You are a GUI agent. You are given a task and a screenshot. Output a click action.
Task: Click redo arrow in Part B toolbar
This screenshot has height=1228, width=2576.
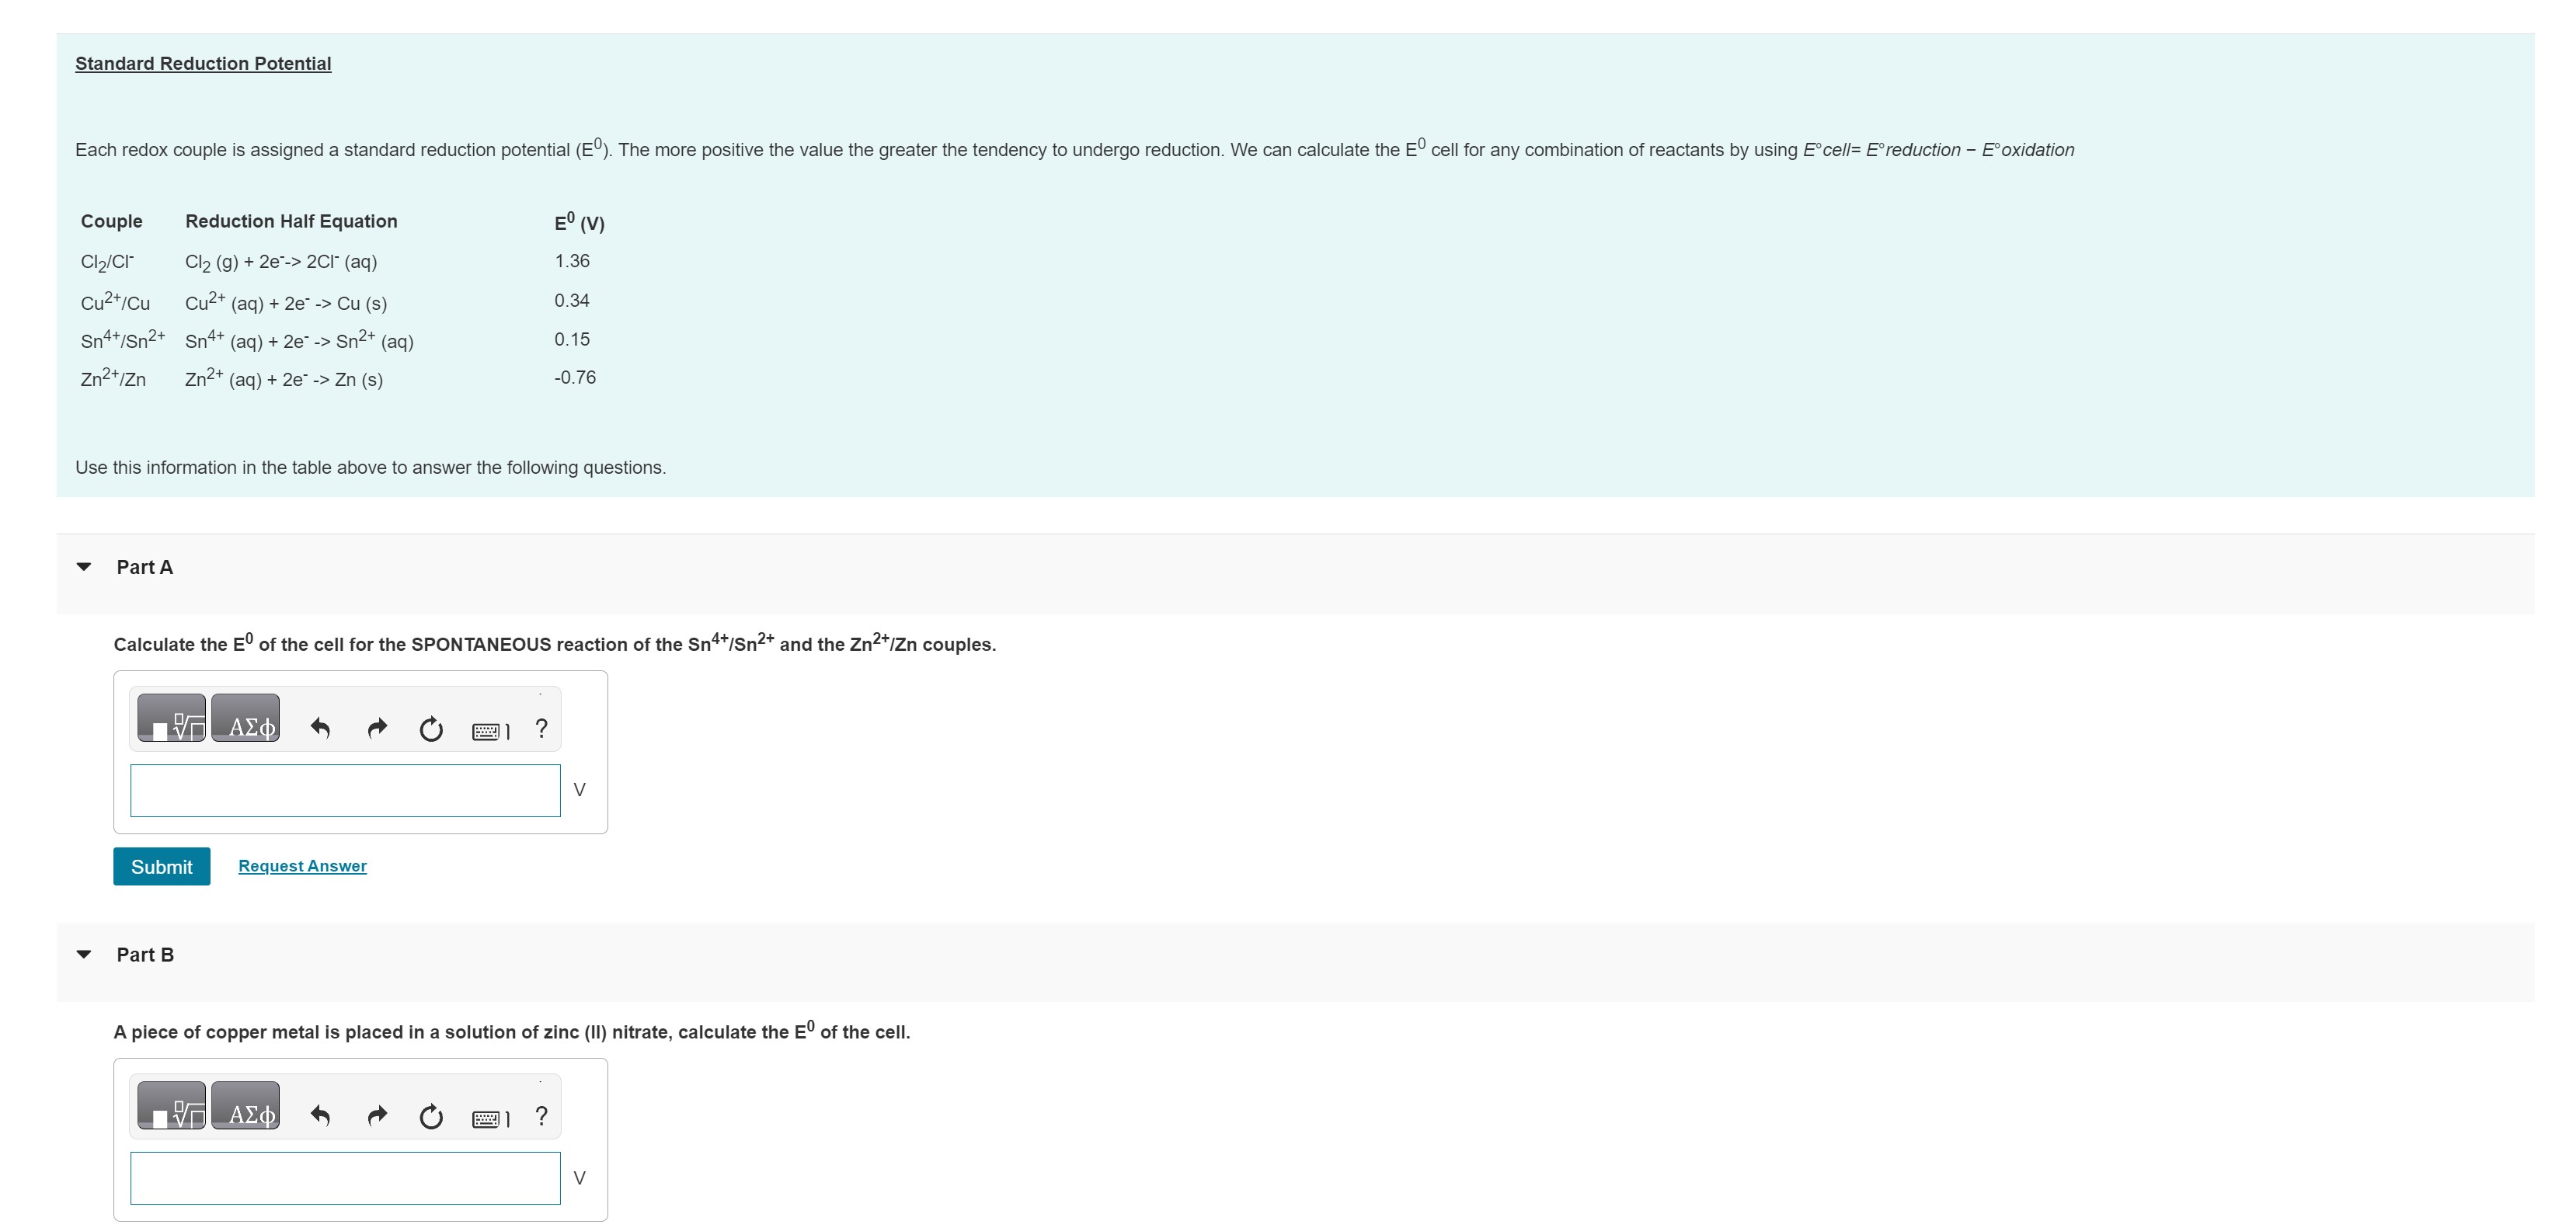tap(377, 1115)
